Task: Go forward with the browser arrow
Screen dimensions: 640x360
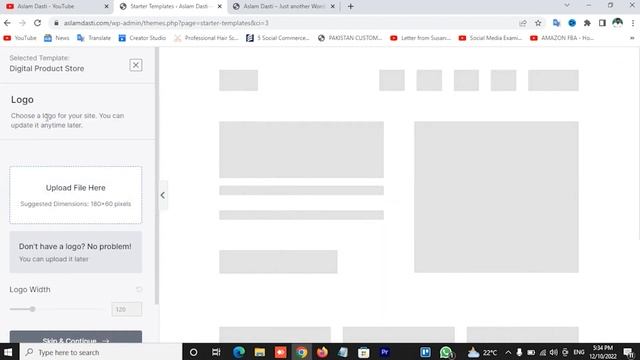Action: (x=22, y=23)
